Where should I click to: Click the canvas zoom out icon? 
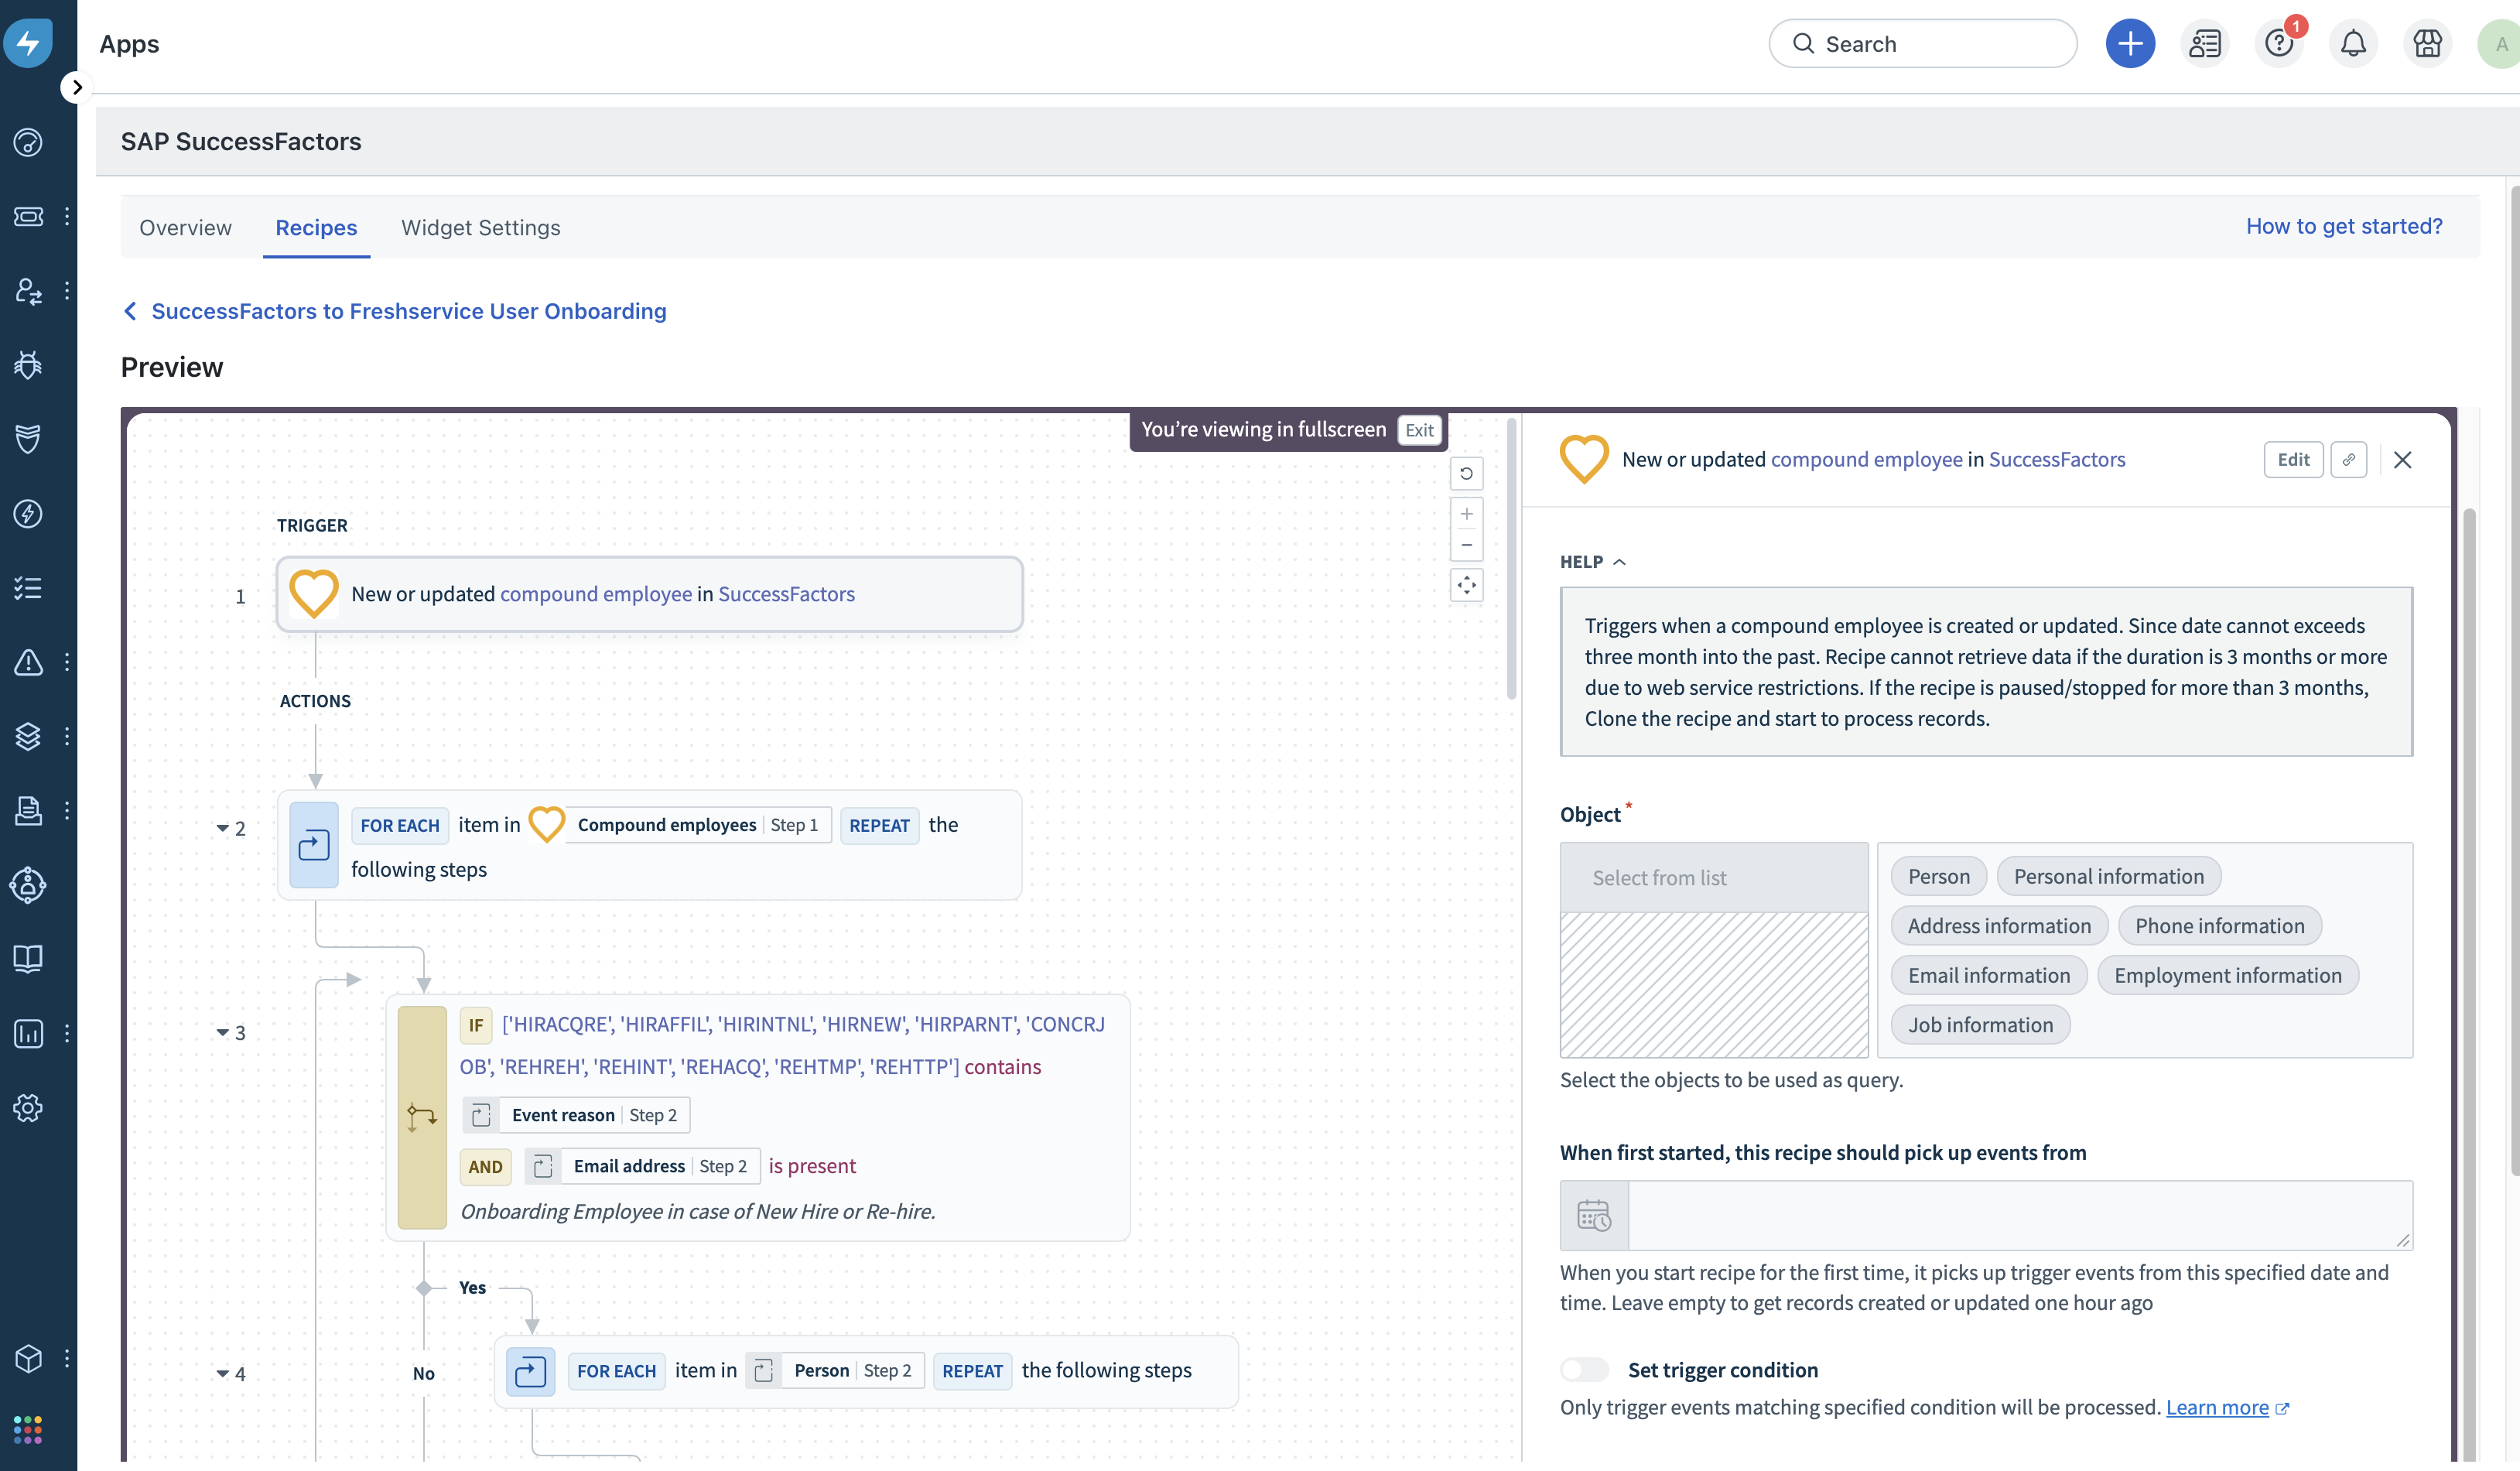point(1466,545)
